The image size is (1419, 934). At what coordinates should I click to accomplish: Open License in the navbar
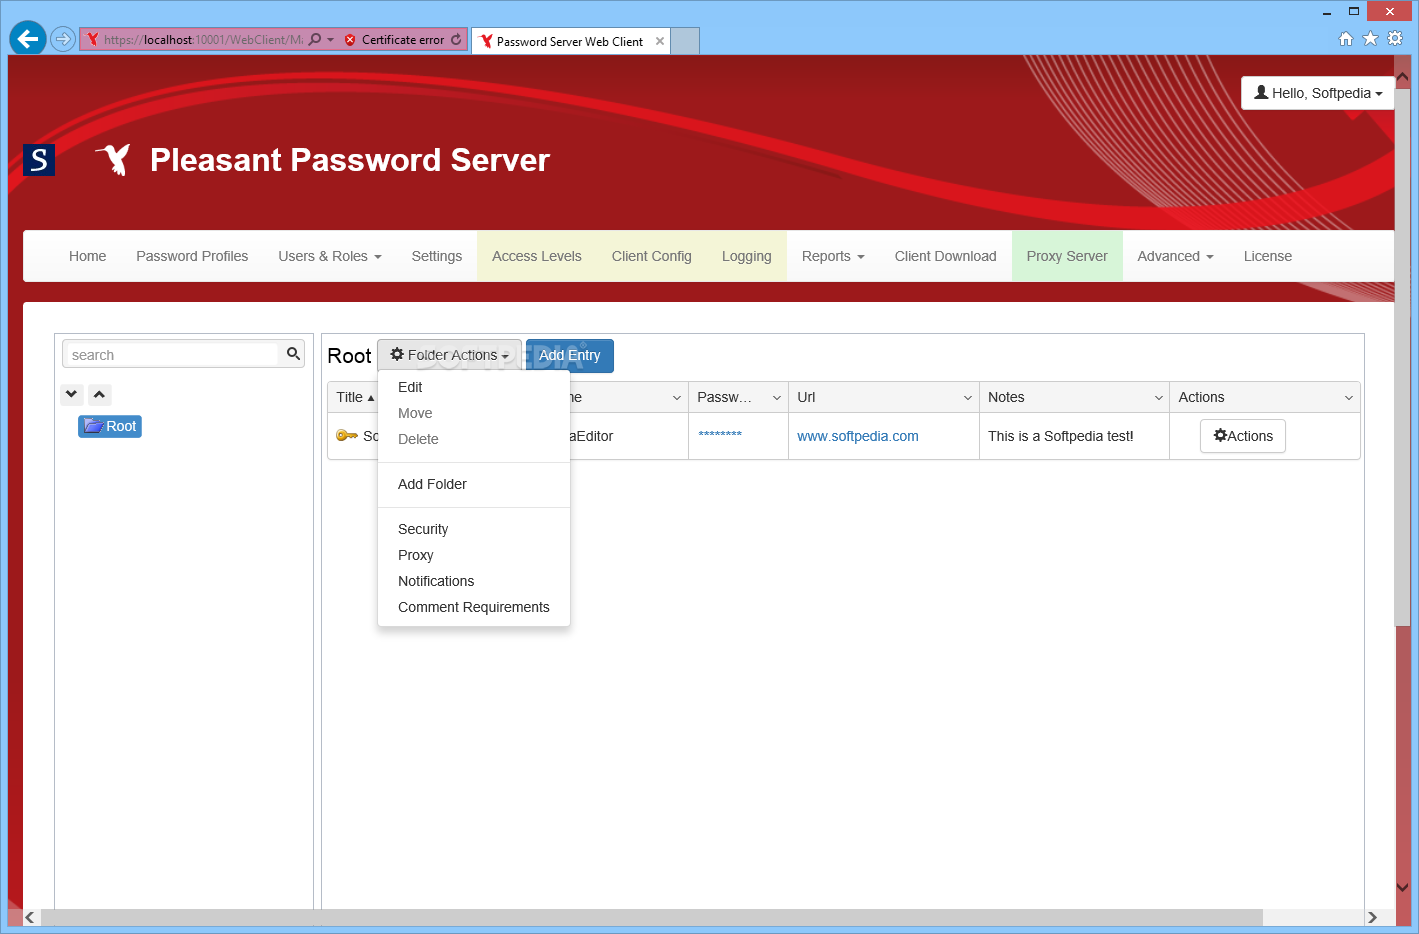[1268, 256]
